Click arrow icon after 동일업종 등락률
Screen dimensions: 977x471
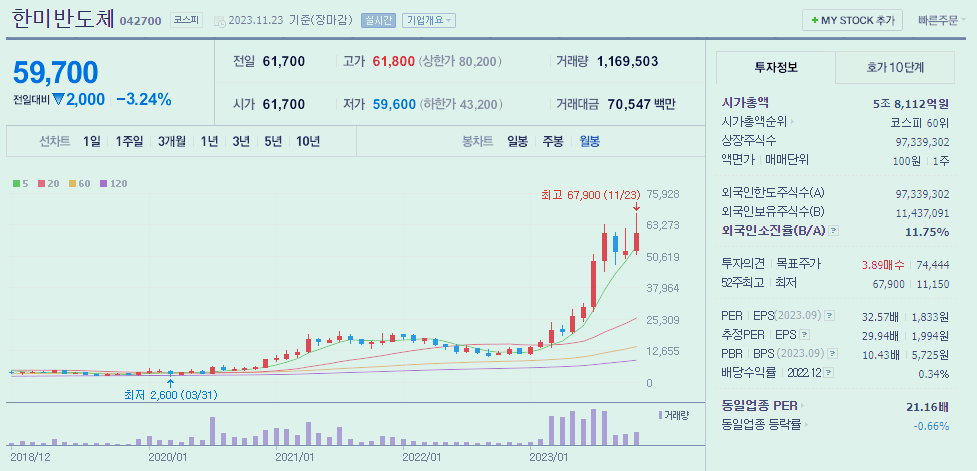click(x=807, y=426)
